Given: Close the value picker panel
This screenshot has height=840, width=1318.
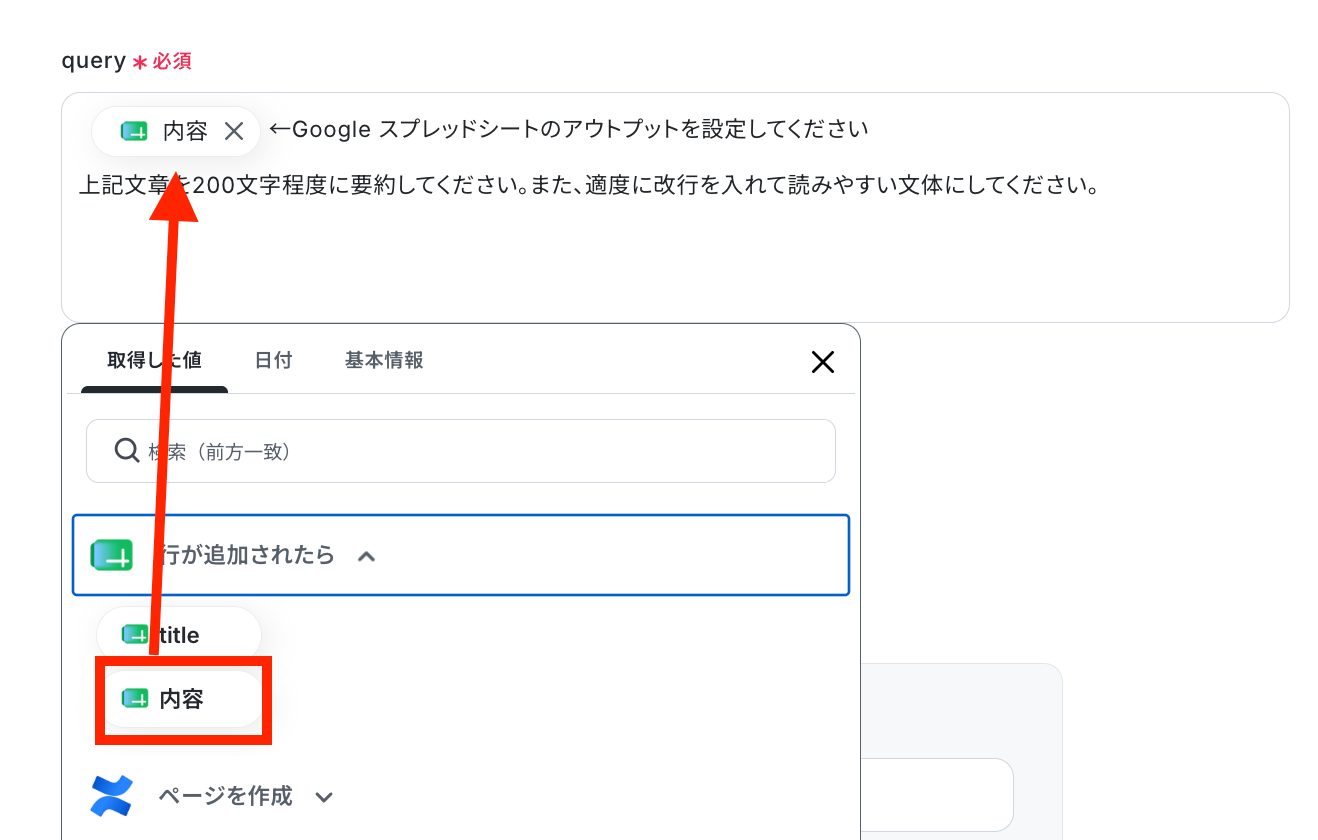Looking at the screenshot, I should tap(822, 362).
